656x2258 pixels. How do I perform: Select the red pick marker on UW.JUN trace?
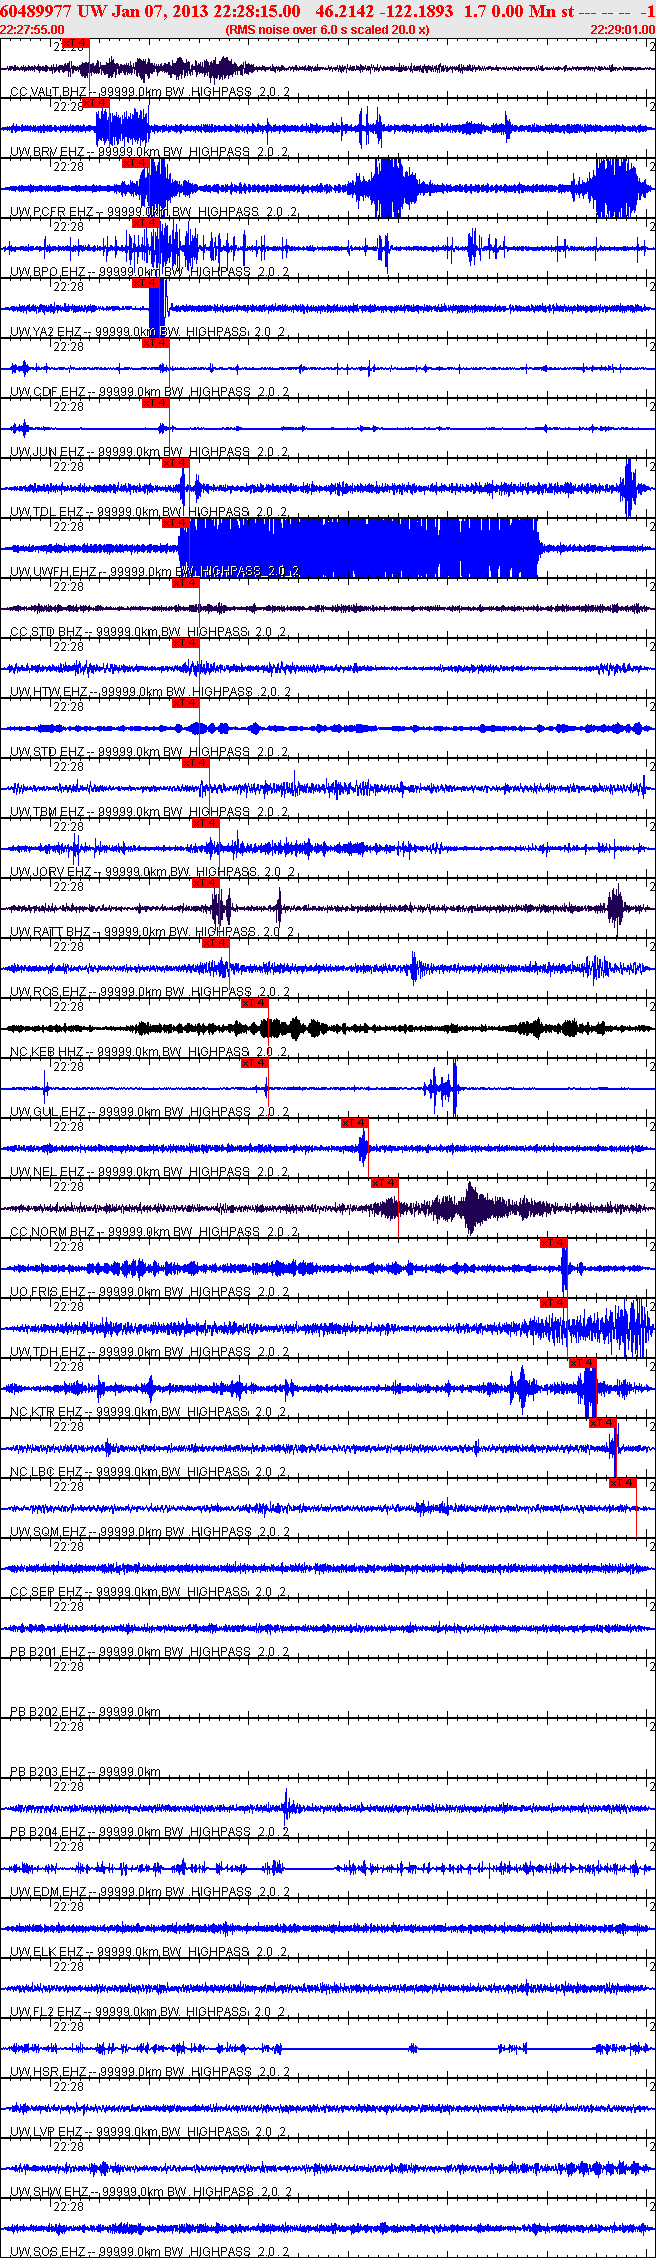pos(155,403)
